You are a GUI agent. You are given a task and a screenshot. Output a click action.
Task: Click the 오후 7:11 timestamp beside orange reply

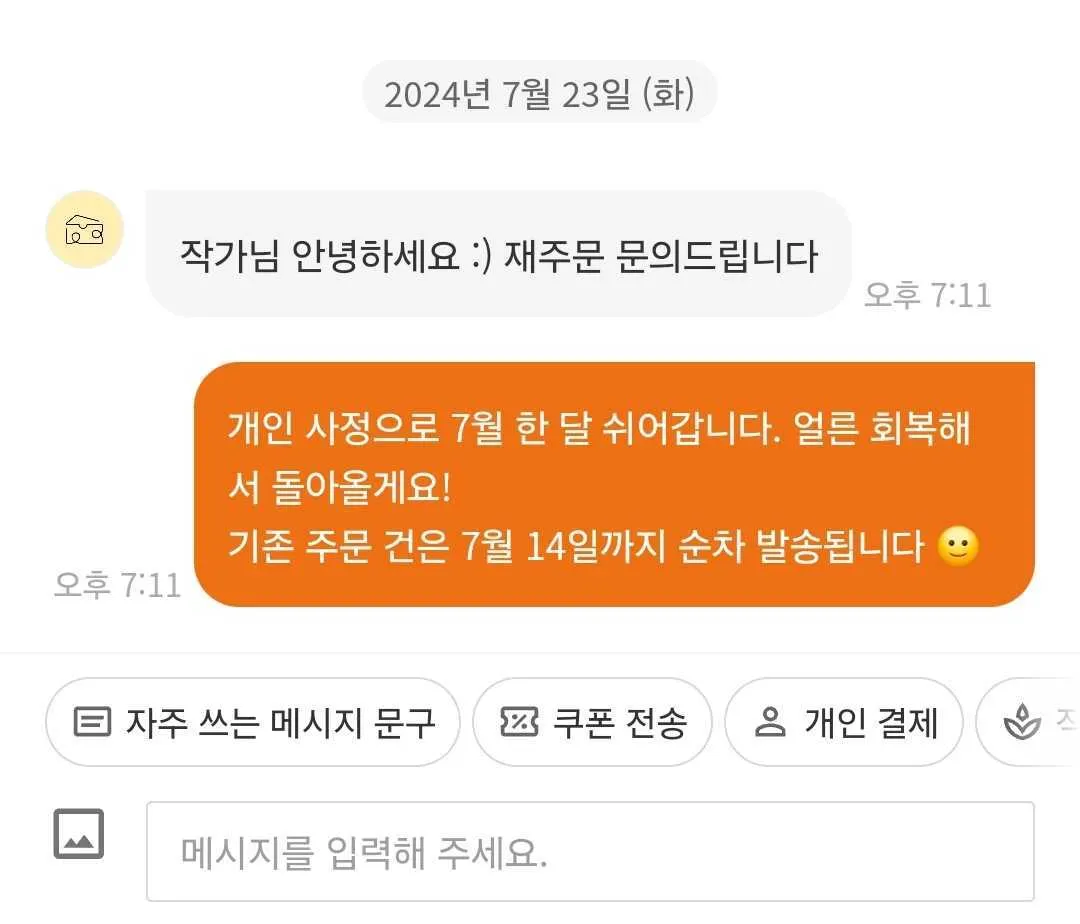point(117,585)
